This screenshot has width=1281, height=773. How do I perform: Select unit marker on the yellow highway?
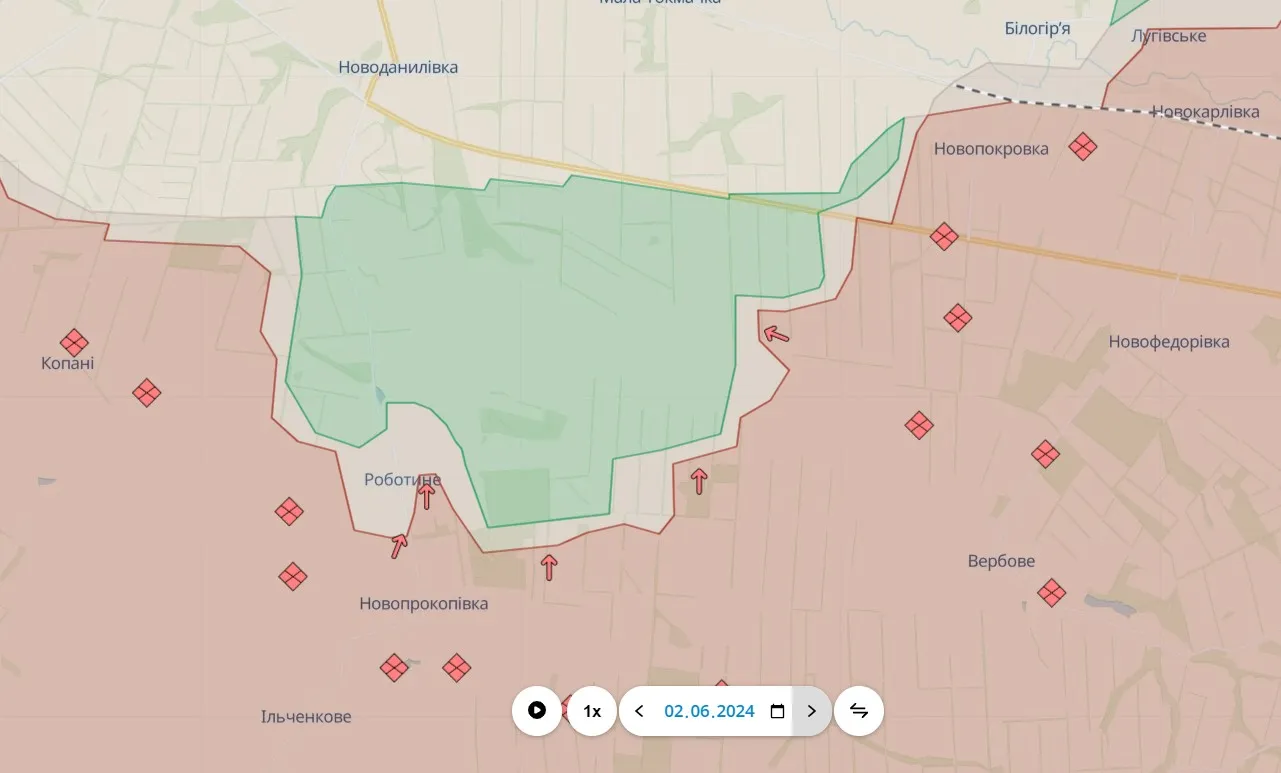944,237
